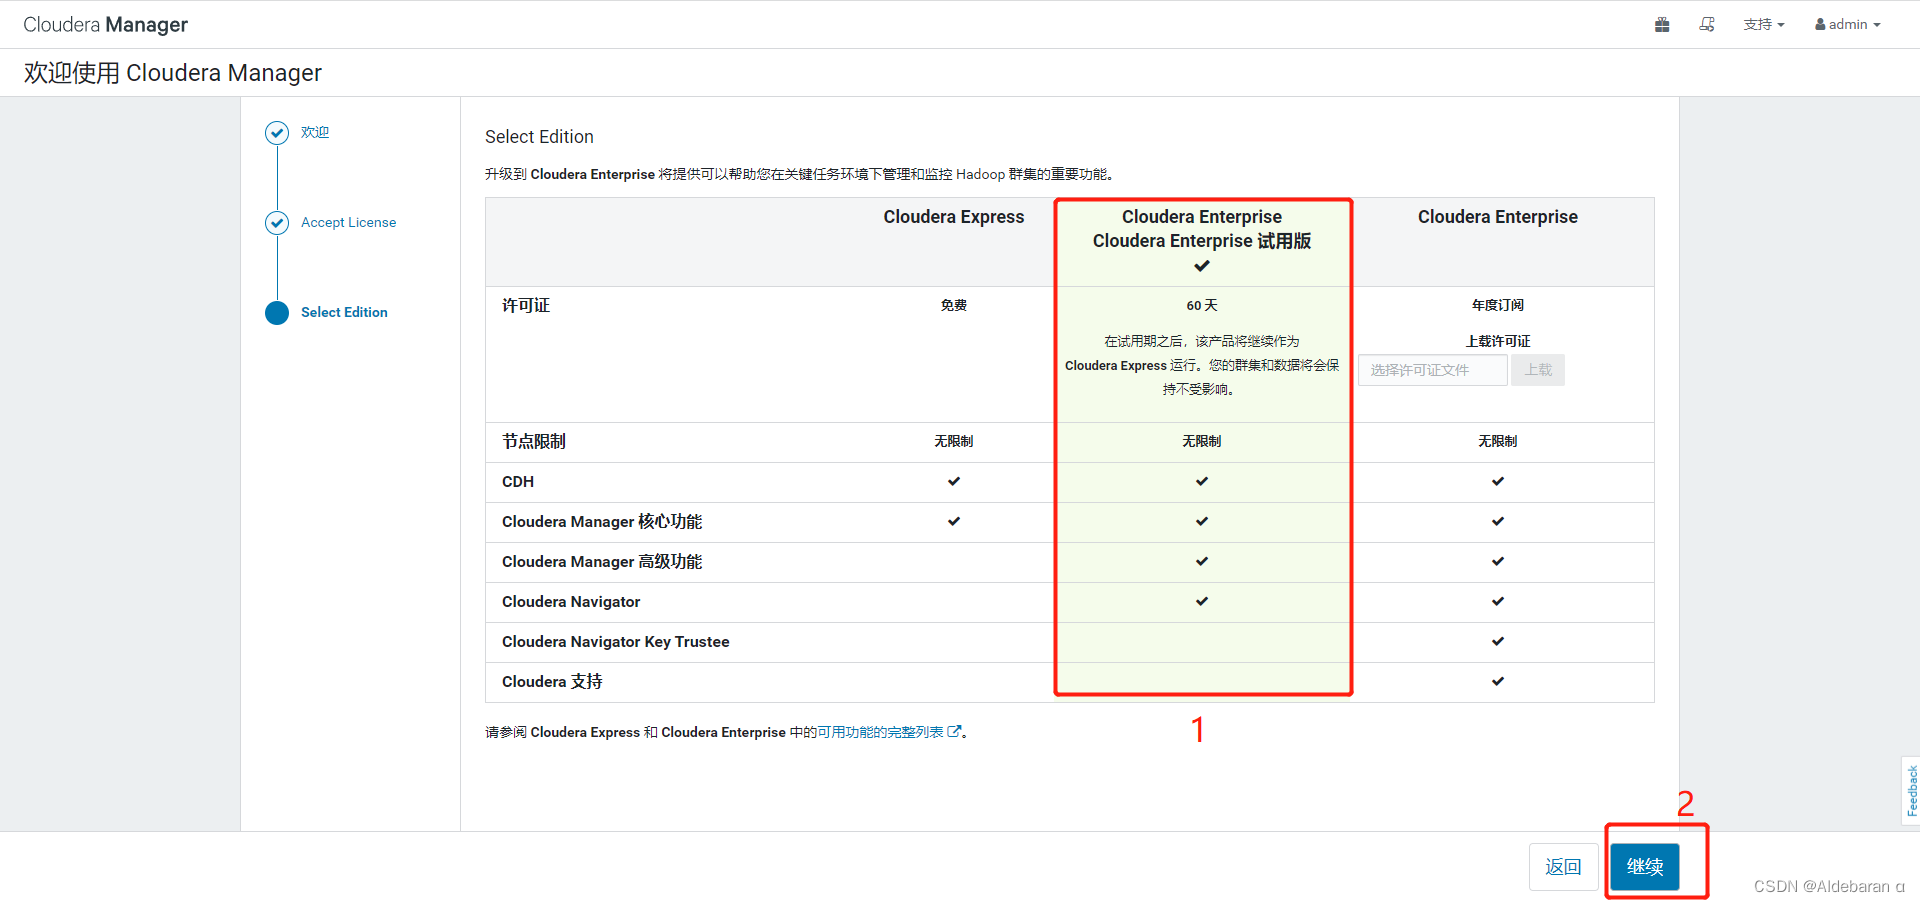This screenshot has width=1920, height=902.
Task: Click 高级功能 checkmark in trial column
Action: pyautogui.click(x=1202, y=561)
